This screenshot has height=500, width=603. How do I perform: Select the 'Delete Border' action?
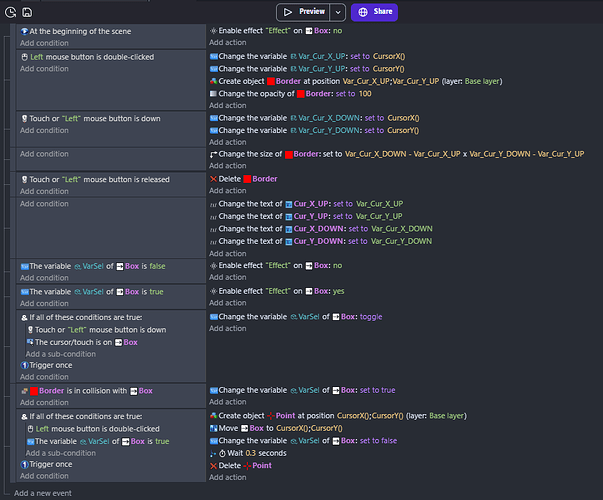coord(244,179)
